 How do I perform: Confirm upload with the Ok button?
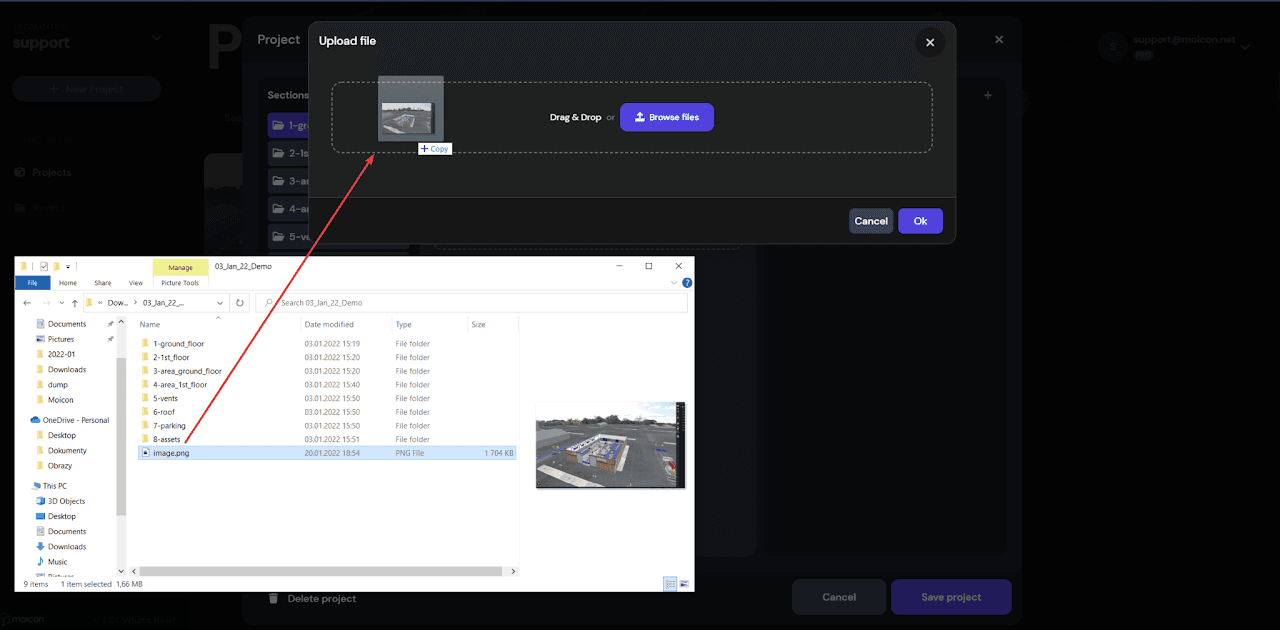pyautogui.click(x=920, y=221)
